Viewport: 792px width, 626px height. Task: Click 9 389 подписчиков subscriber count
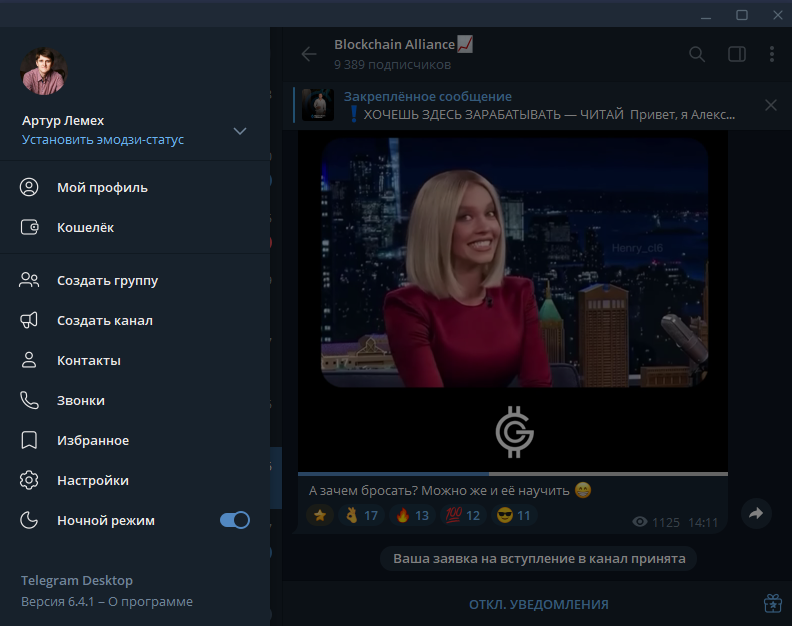click(x=392, y=65)
